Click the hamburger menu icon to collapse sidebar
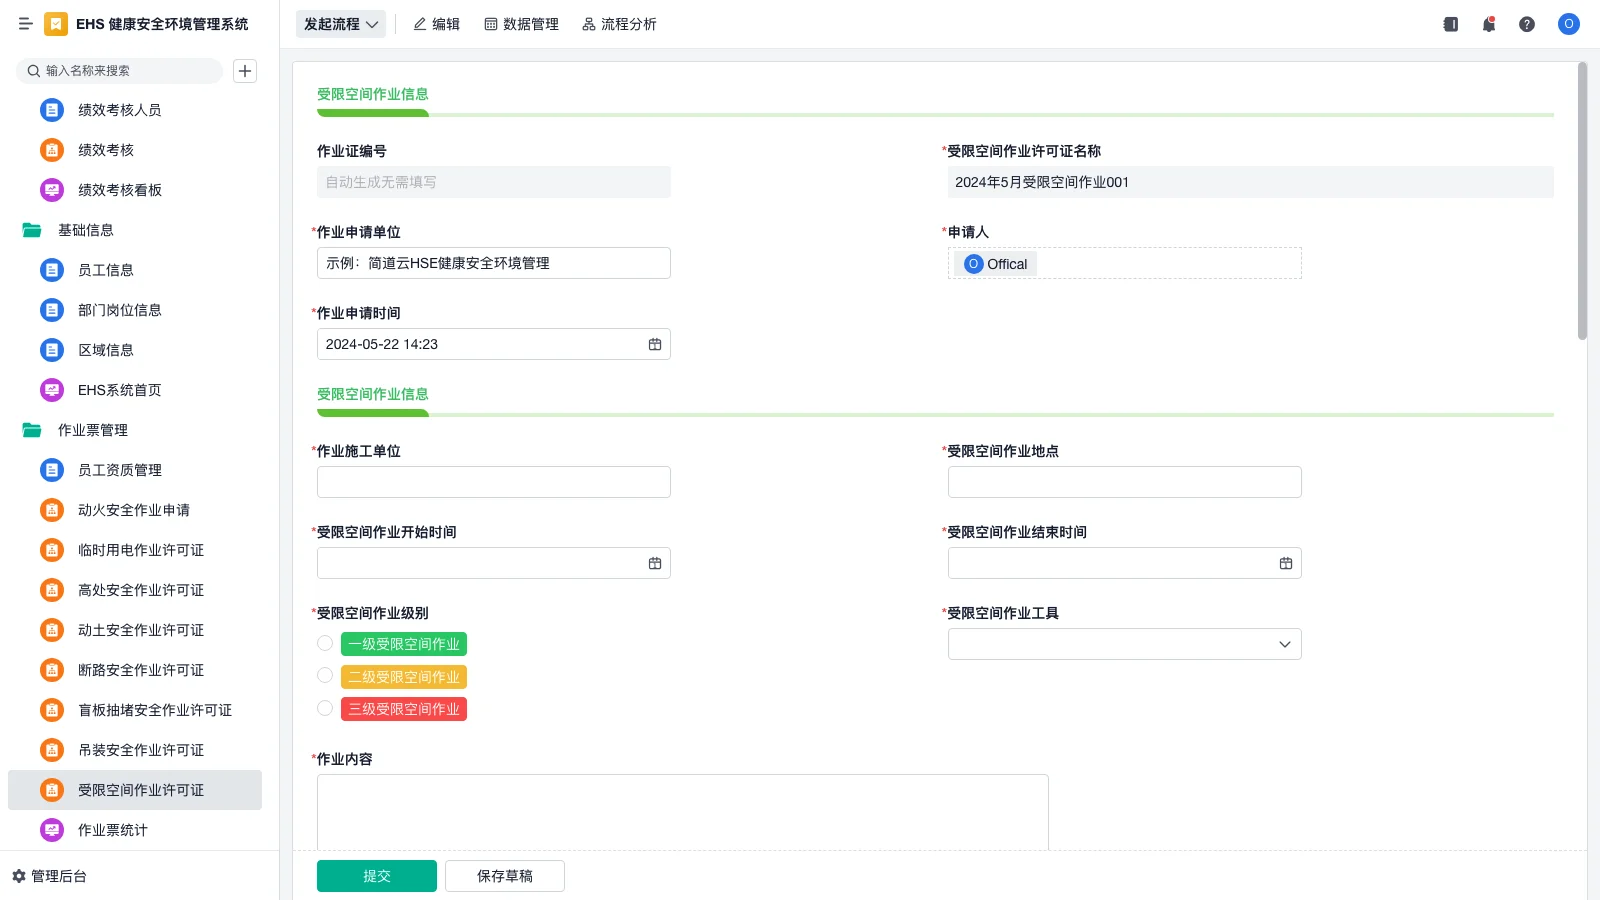Screen dimensions: 1600x900 (x=26, y=24)
